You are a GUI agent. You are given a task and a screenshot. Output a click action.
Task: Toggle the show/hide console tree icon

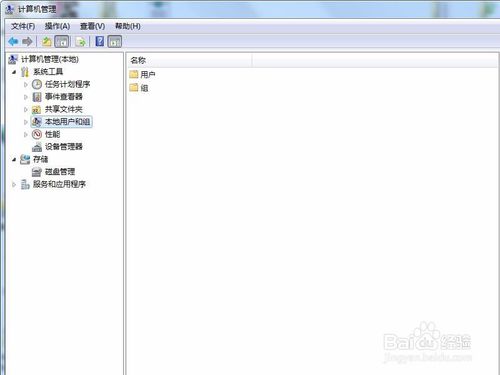62,42
